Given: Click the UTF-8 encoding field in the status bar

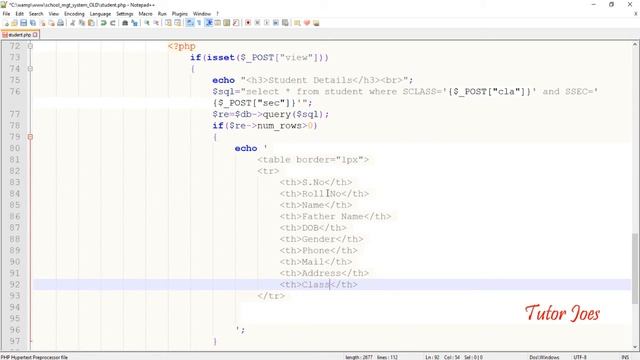Looking at the screenshot, I should (580, 357).
